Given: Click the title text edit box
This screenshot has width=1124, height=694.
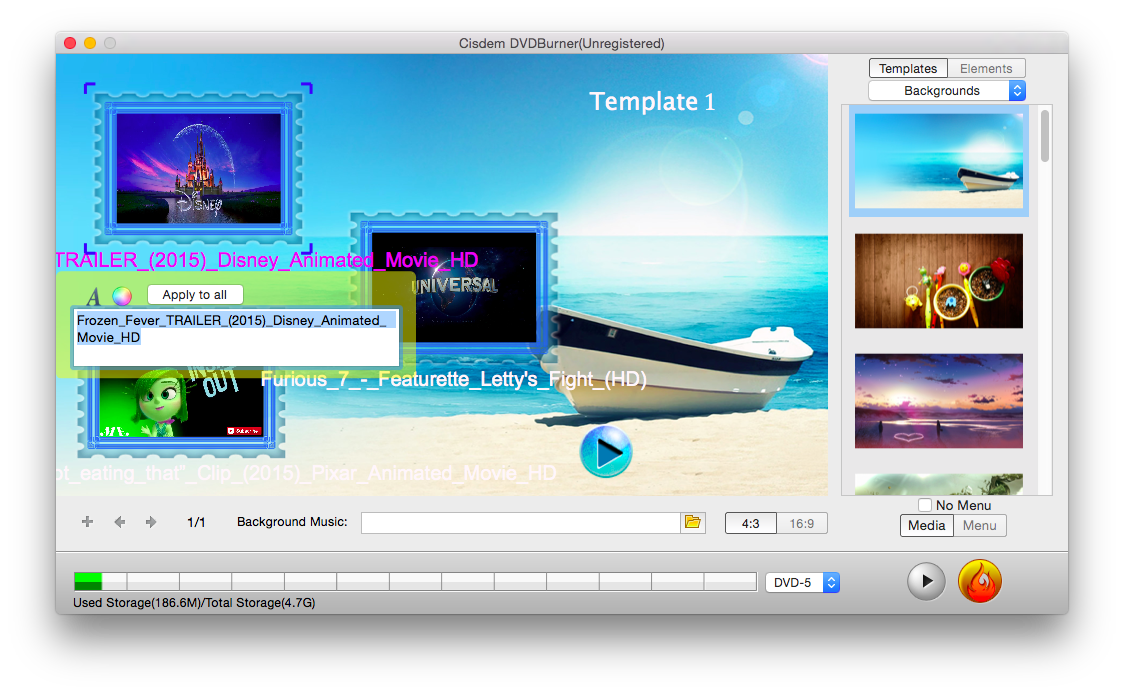Looking at the screenshot, I should pyautogui.click(x=236, y=338).
